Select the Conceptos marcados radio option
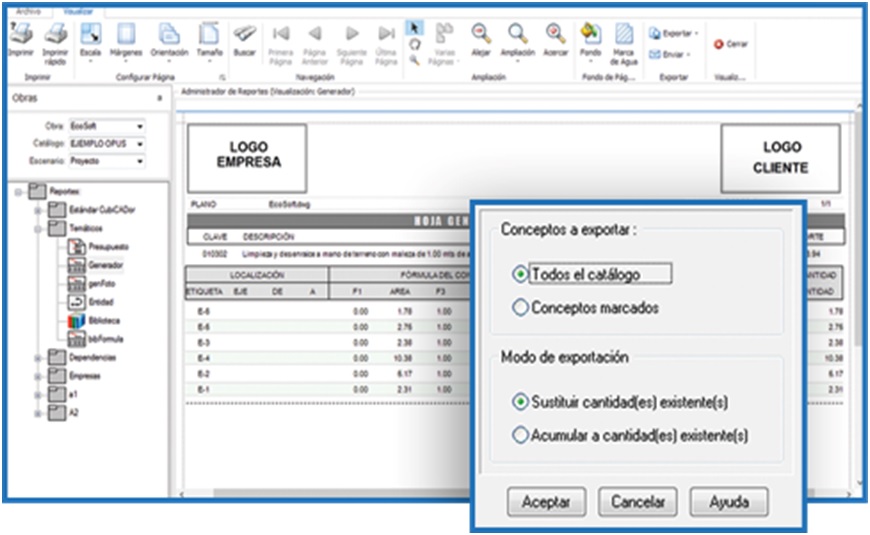This screenshot has width=870, height=535. coord(519,308)
